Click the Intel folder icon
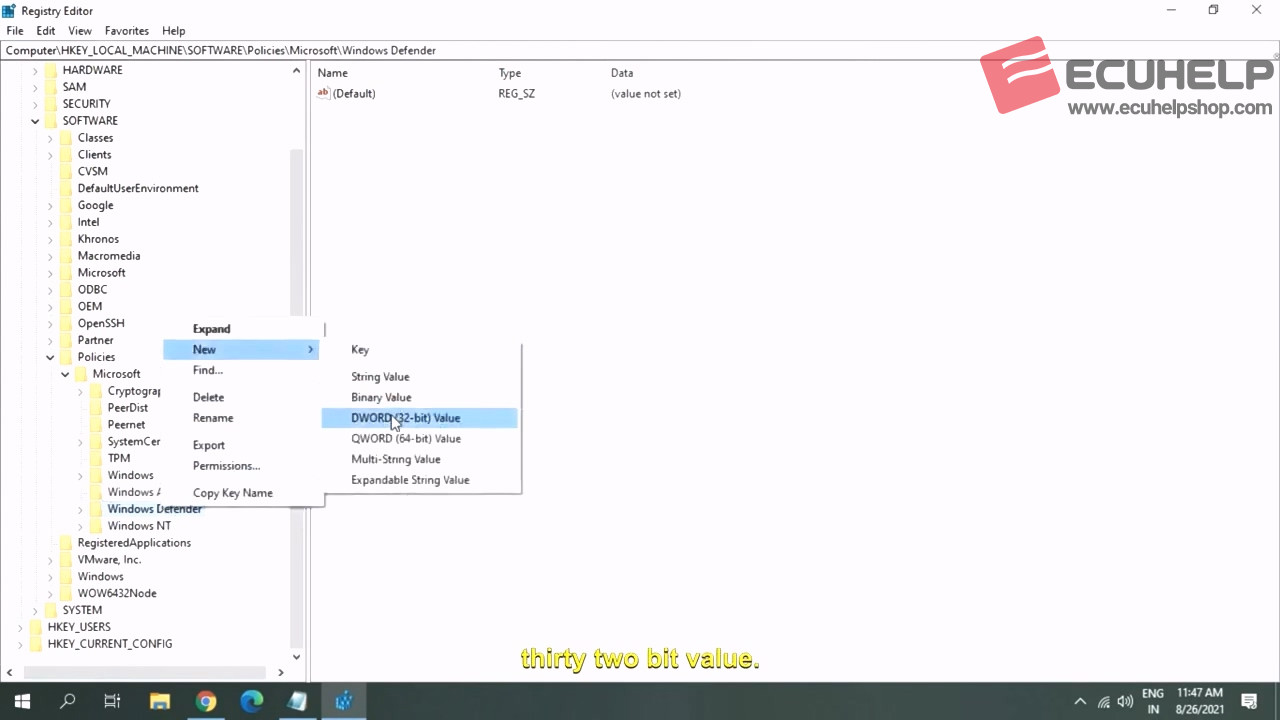Viewport: 1280px width, 720px height. tap(66, 222)
